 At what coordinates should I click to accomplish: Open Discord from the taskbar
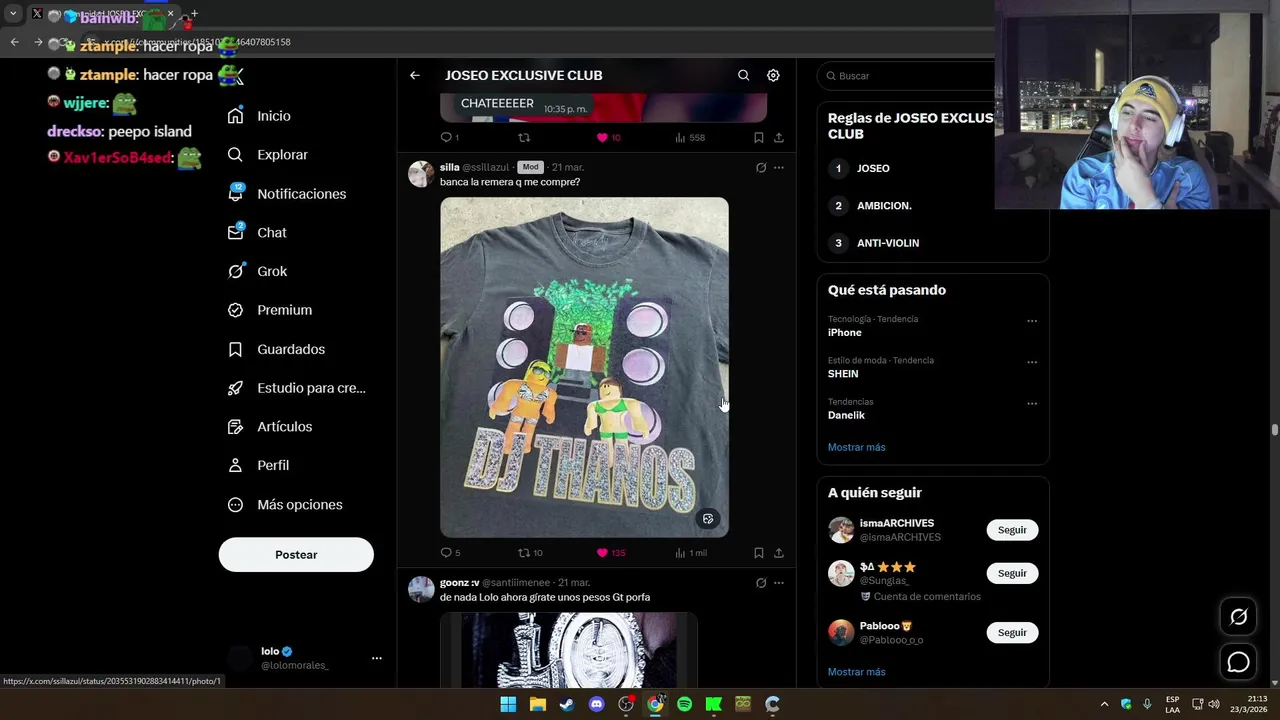tap(597, 704)
